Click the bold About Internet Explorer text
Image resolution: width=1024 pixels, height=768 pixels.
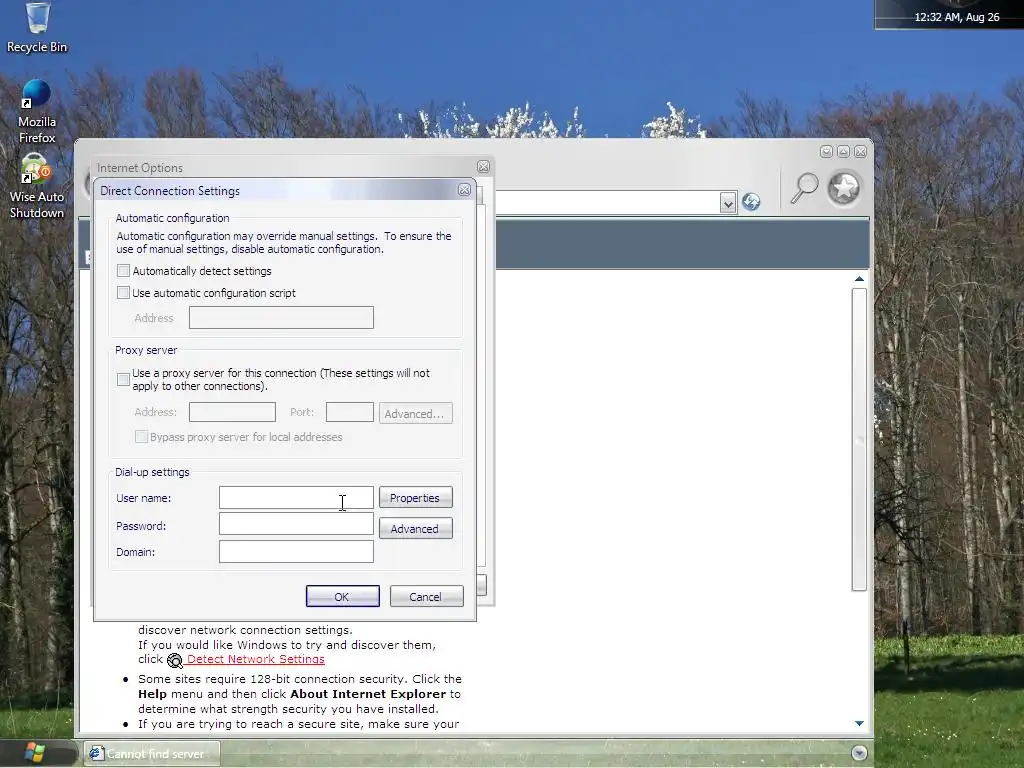pyautogui.click(x=368, y=694)
